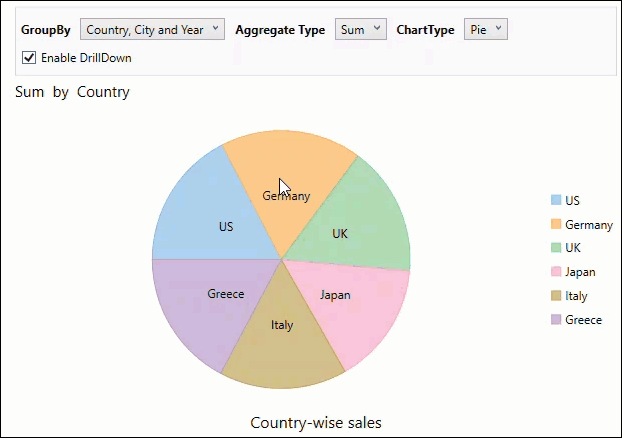Click the Italy olive legend swatch
Image resolution: width=622 pixels, height=438 pixels.
pos(555,296)
